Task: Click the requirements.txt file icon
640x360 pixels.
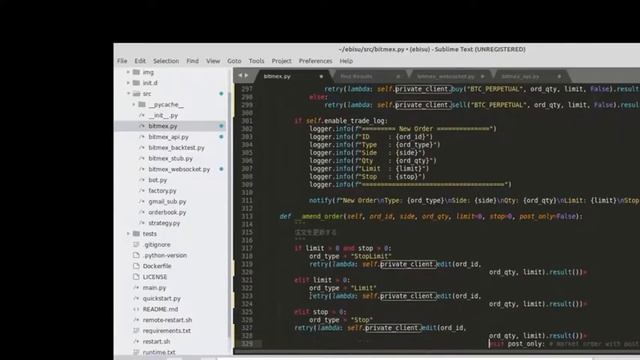Action: pyautogui.click(x=136, y=331)
